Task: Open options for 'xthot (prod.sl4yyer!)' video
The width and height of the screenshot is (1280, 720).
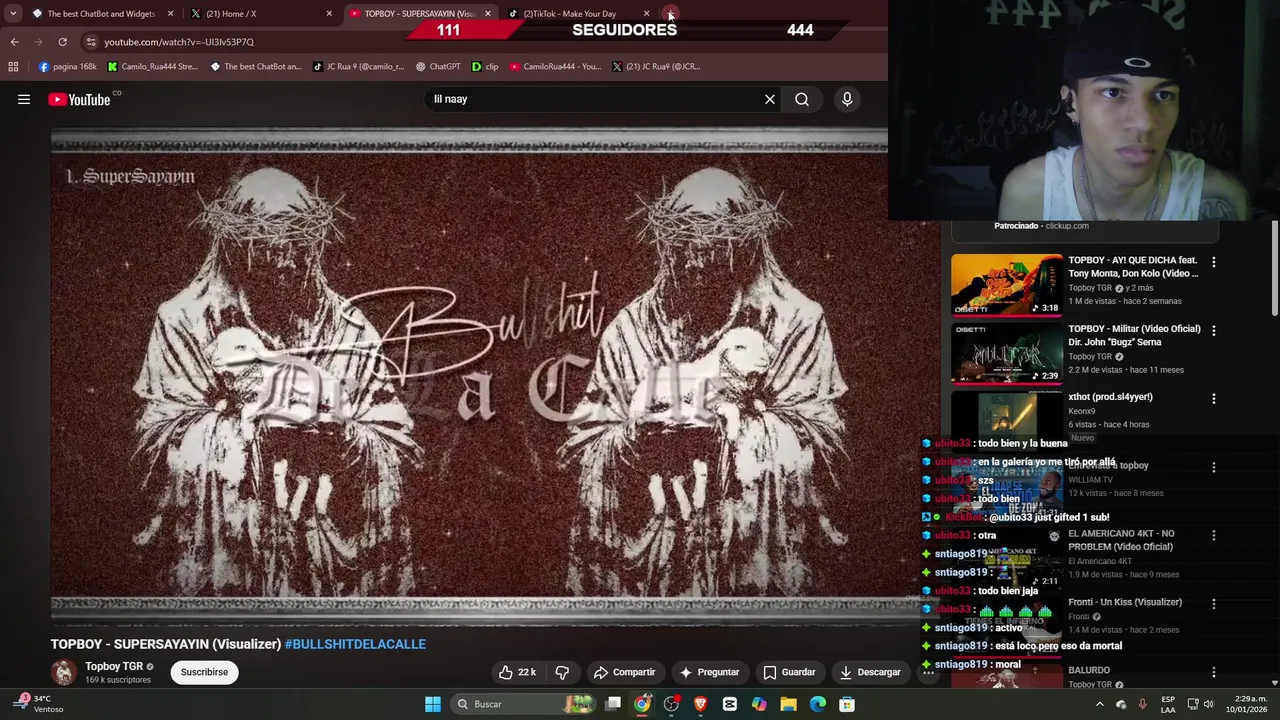Action: pos(1214,398)
